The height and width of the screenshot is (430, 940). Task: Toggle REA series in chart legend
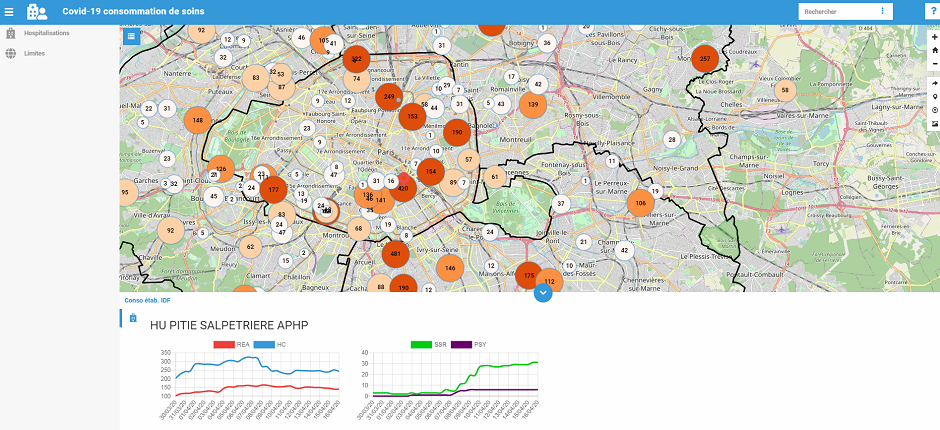[x=224, y=344]
